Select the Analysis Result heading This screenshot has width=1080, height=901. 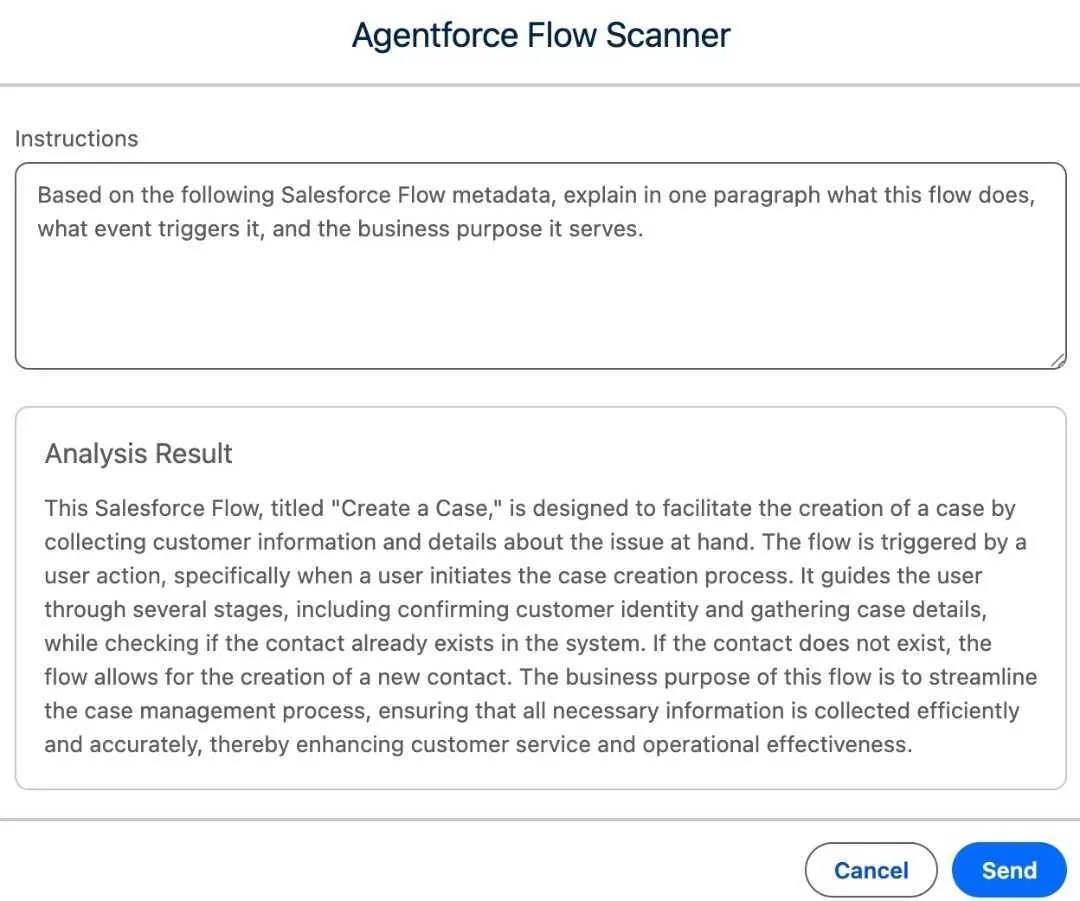tap(138, 454)
